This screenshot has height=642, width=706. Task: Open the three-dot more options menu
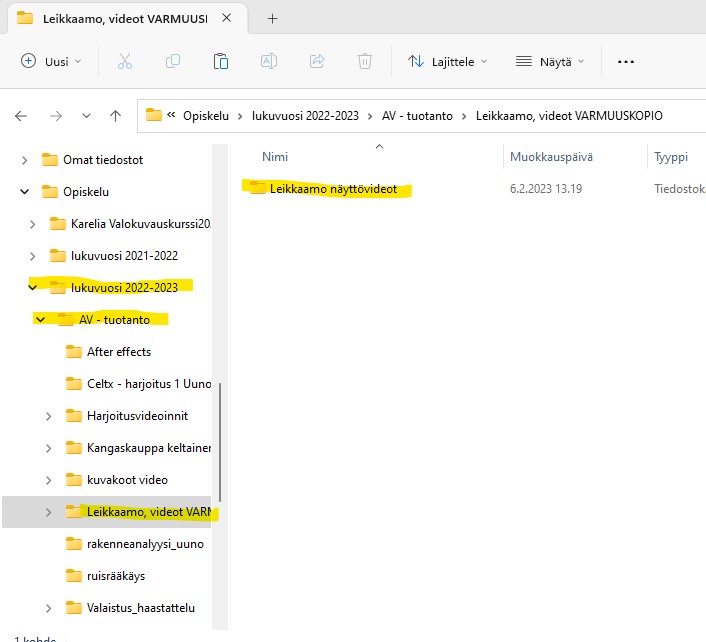[626, 61]
